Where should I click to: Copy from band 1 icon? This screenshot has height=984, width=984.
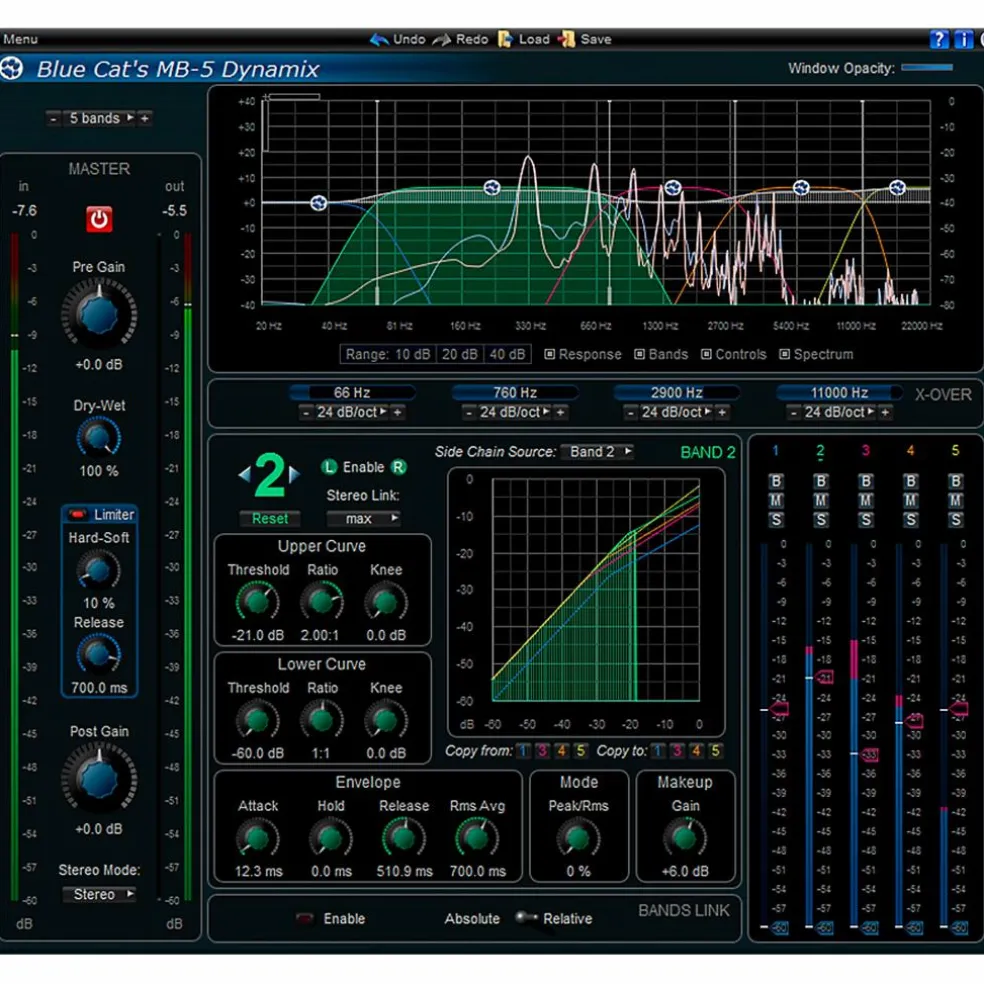523,751
